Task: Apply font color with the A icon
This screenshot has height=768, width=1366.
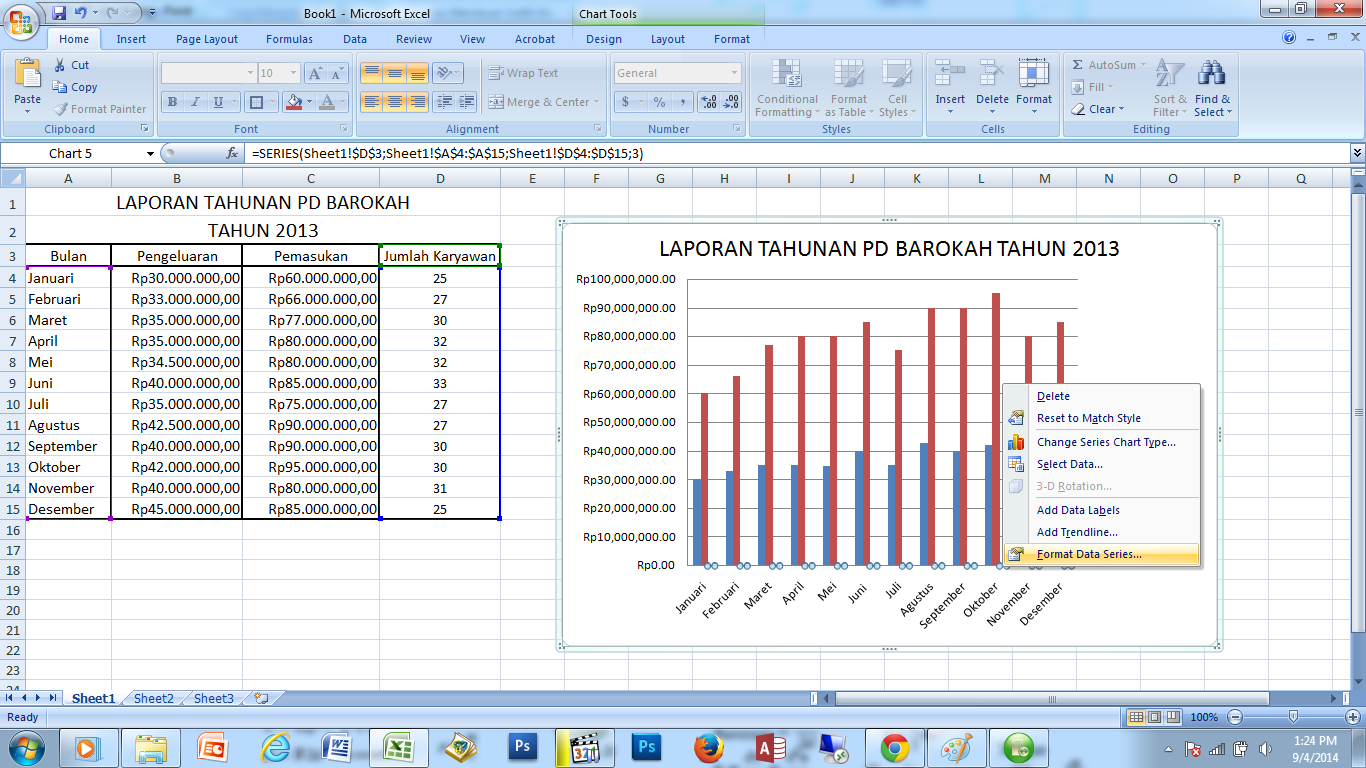Action: [x=325, y=102]
